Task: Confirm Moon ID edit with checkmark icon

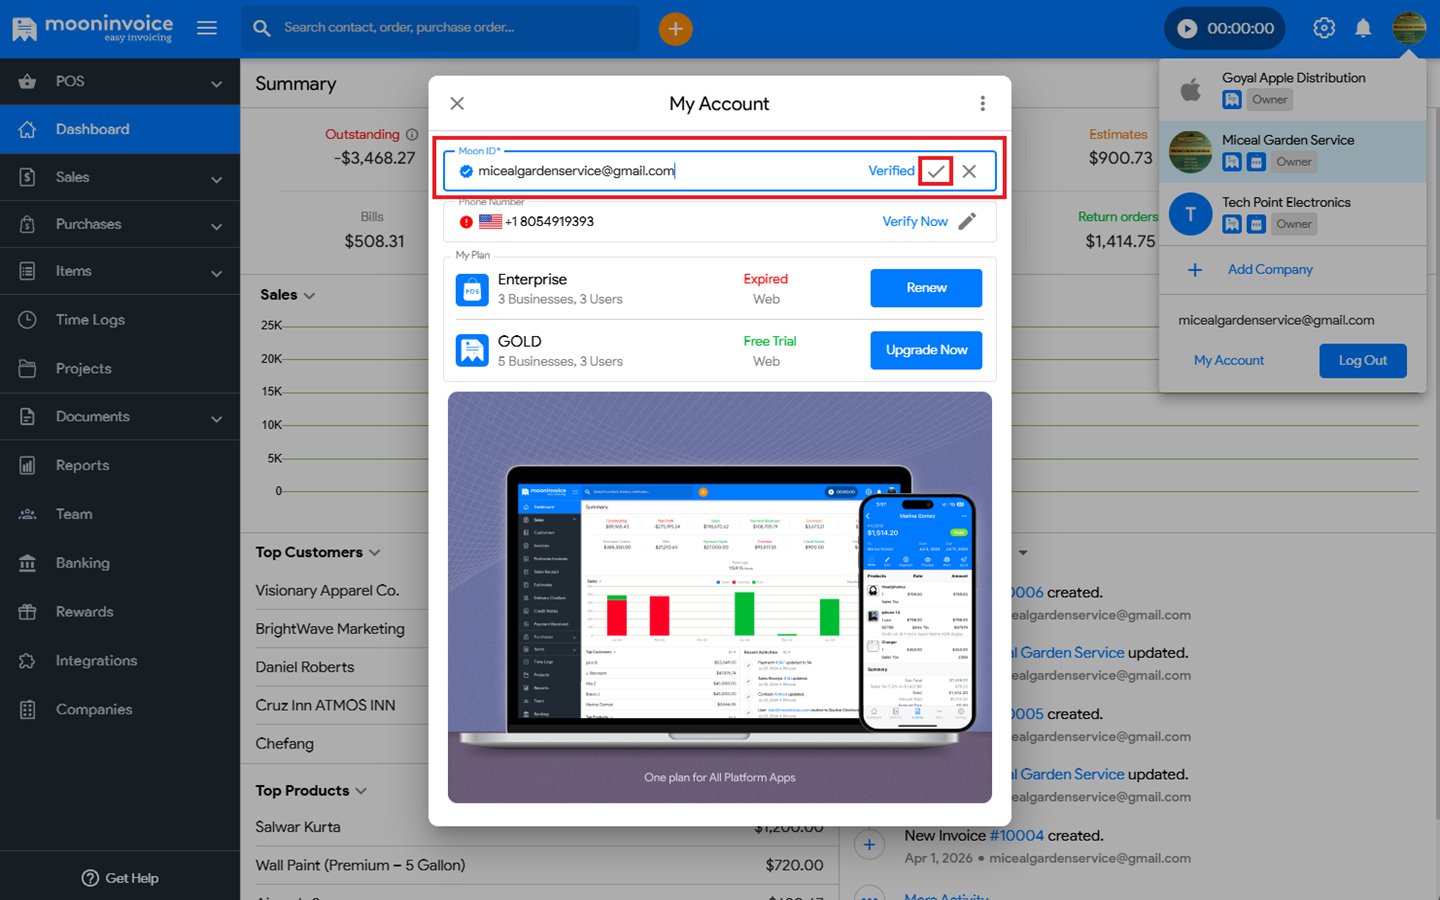Action: [935, 171]
